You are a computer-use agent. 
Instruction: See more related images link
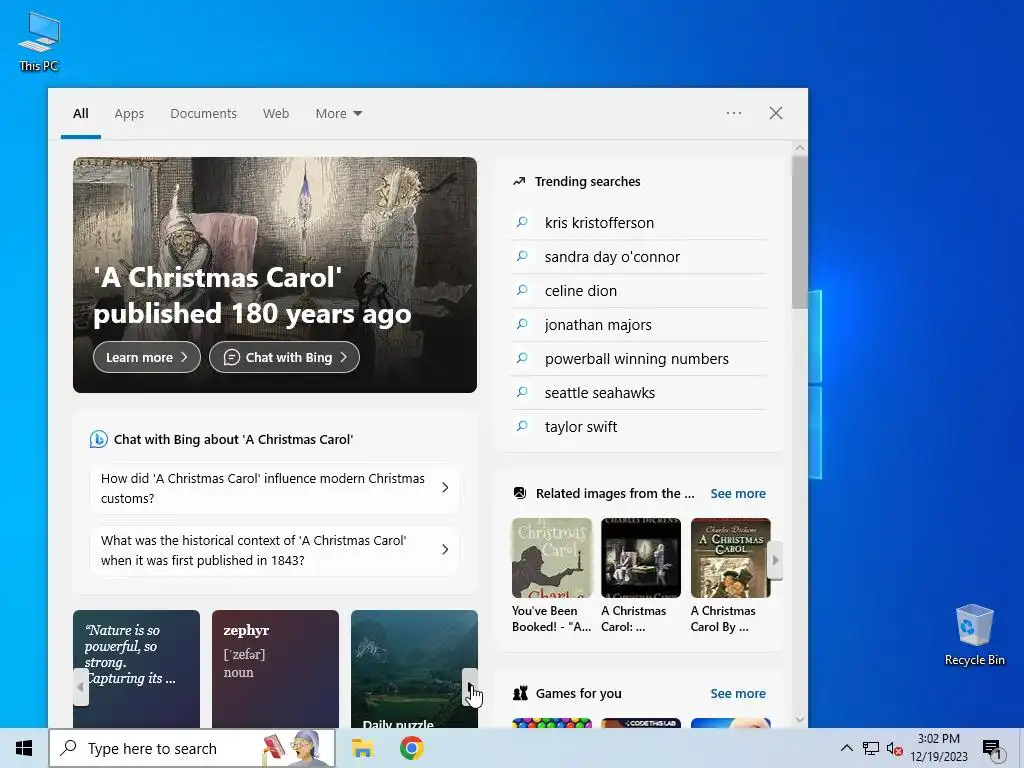tap(738, 494)
